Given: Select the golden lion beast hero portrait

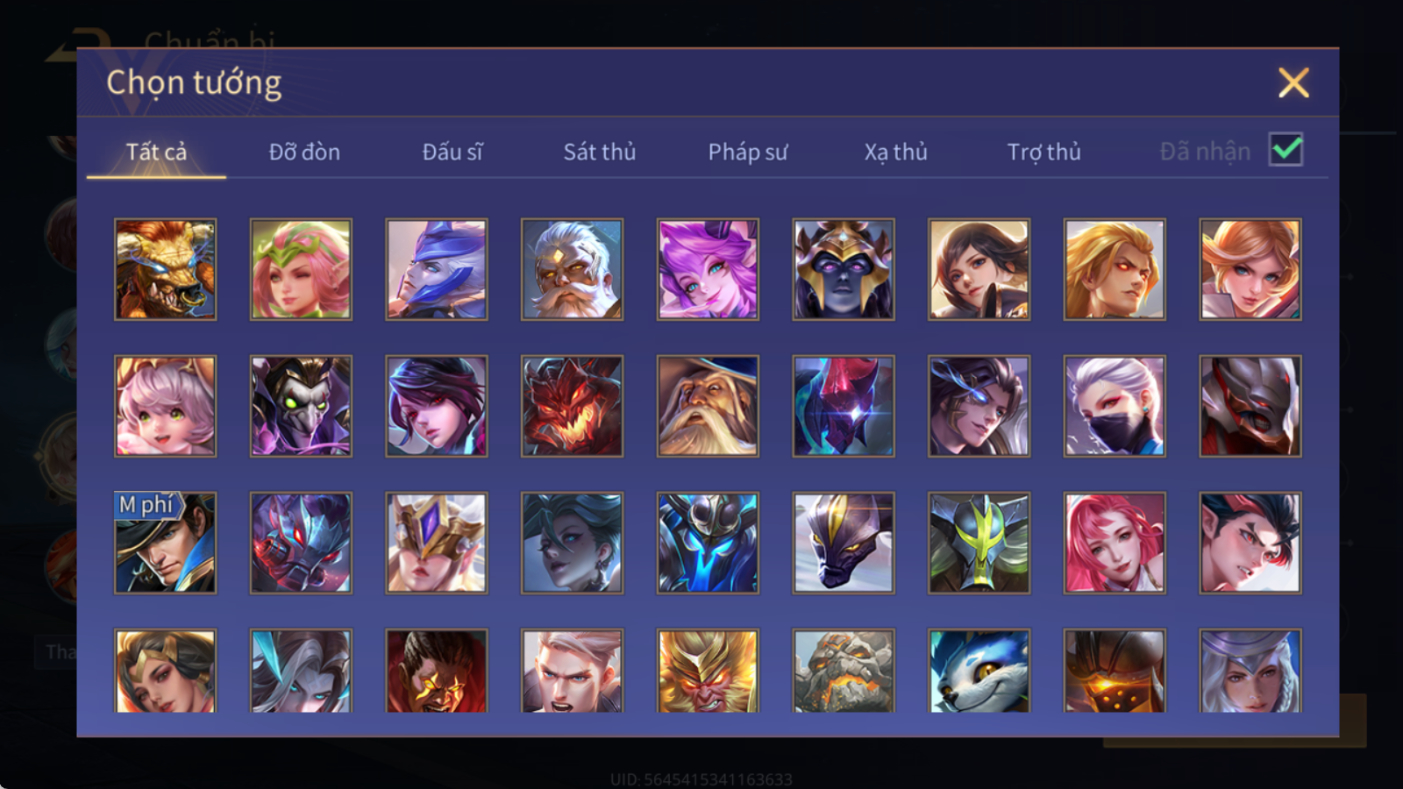Looking at the screenshot, I should pos(165,269).
